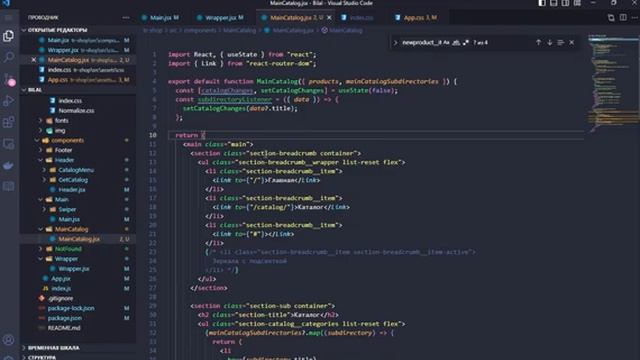Expand the NotFound folder

coord(40,249)
